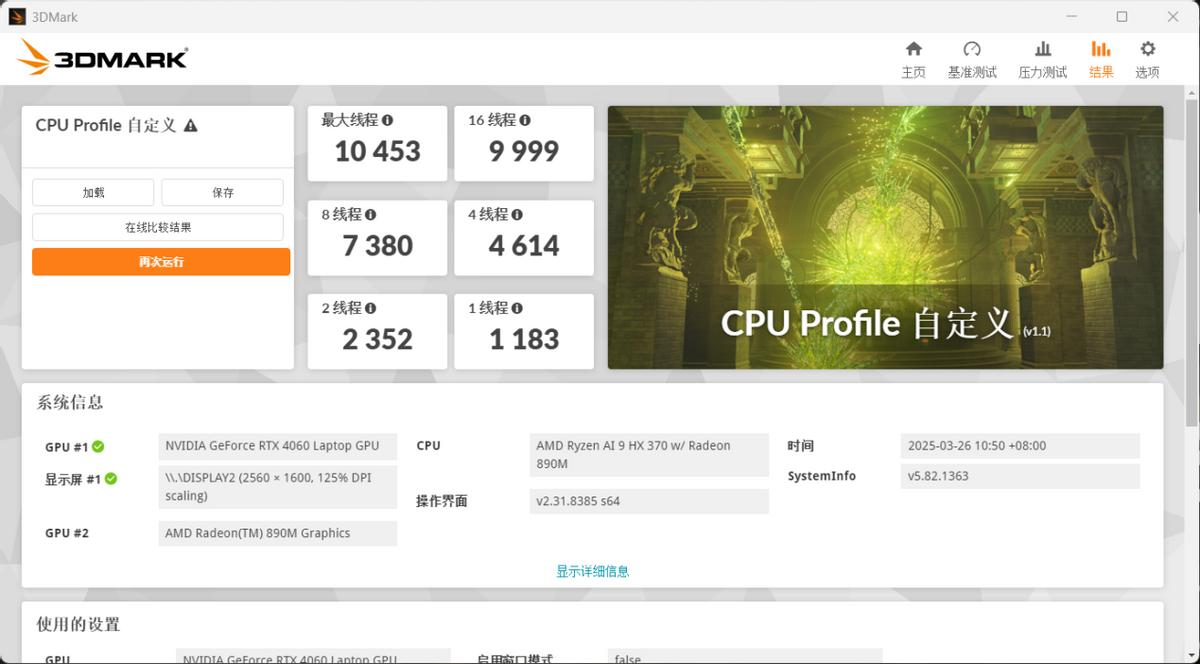Screen dimensions: 1200x664
Task: Click the NVIDIA GeForce RTX 4060 Laptop GPU value under 系统信息
Action: 277,446
